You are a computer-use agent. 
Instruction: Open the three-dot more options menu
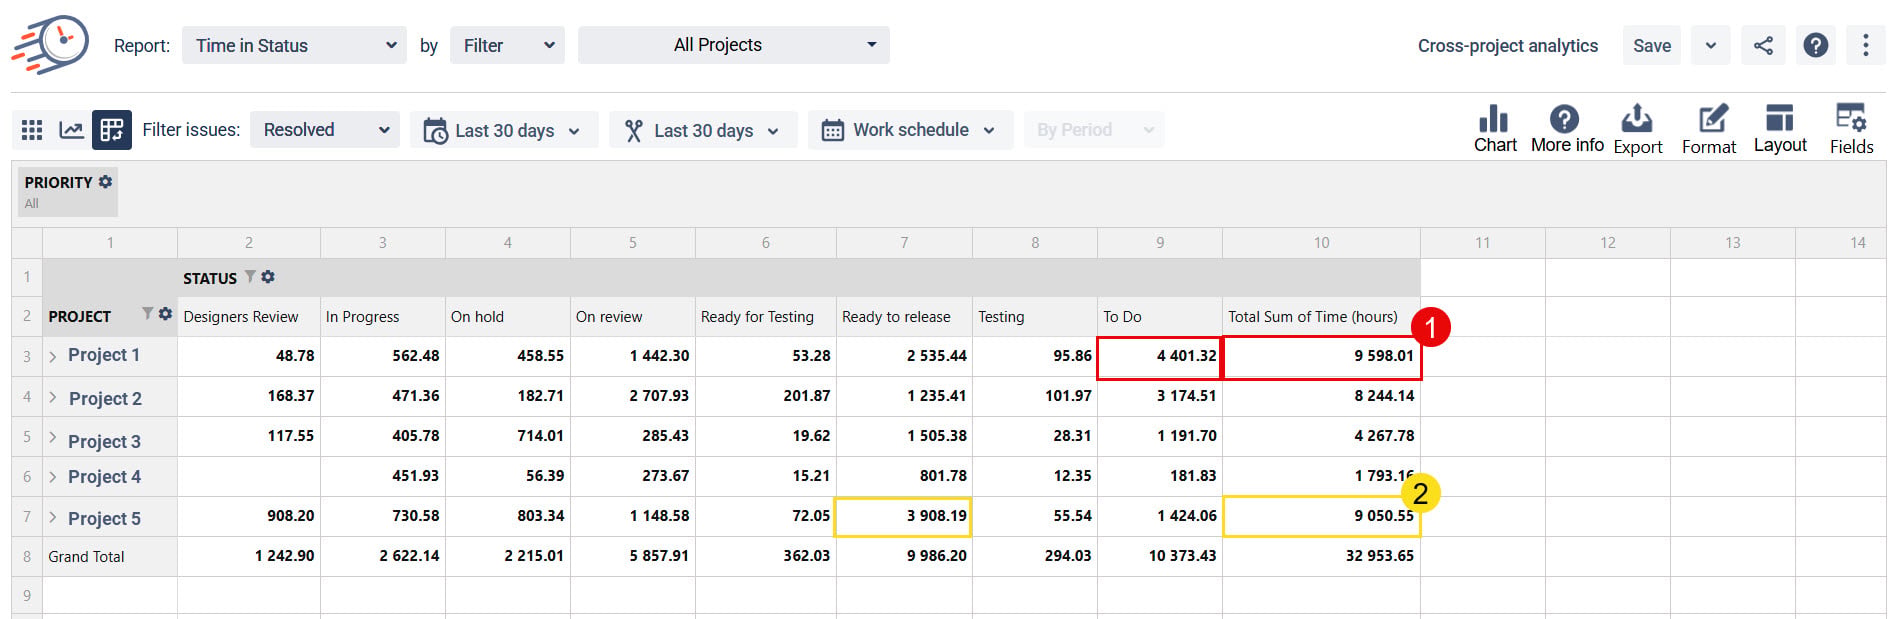[1865, 46]
